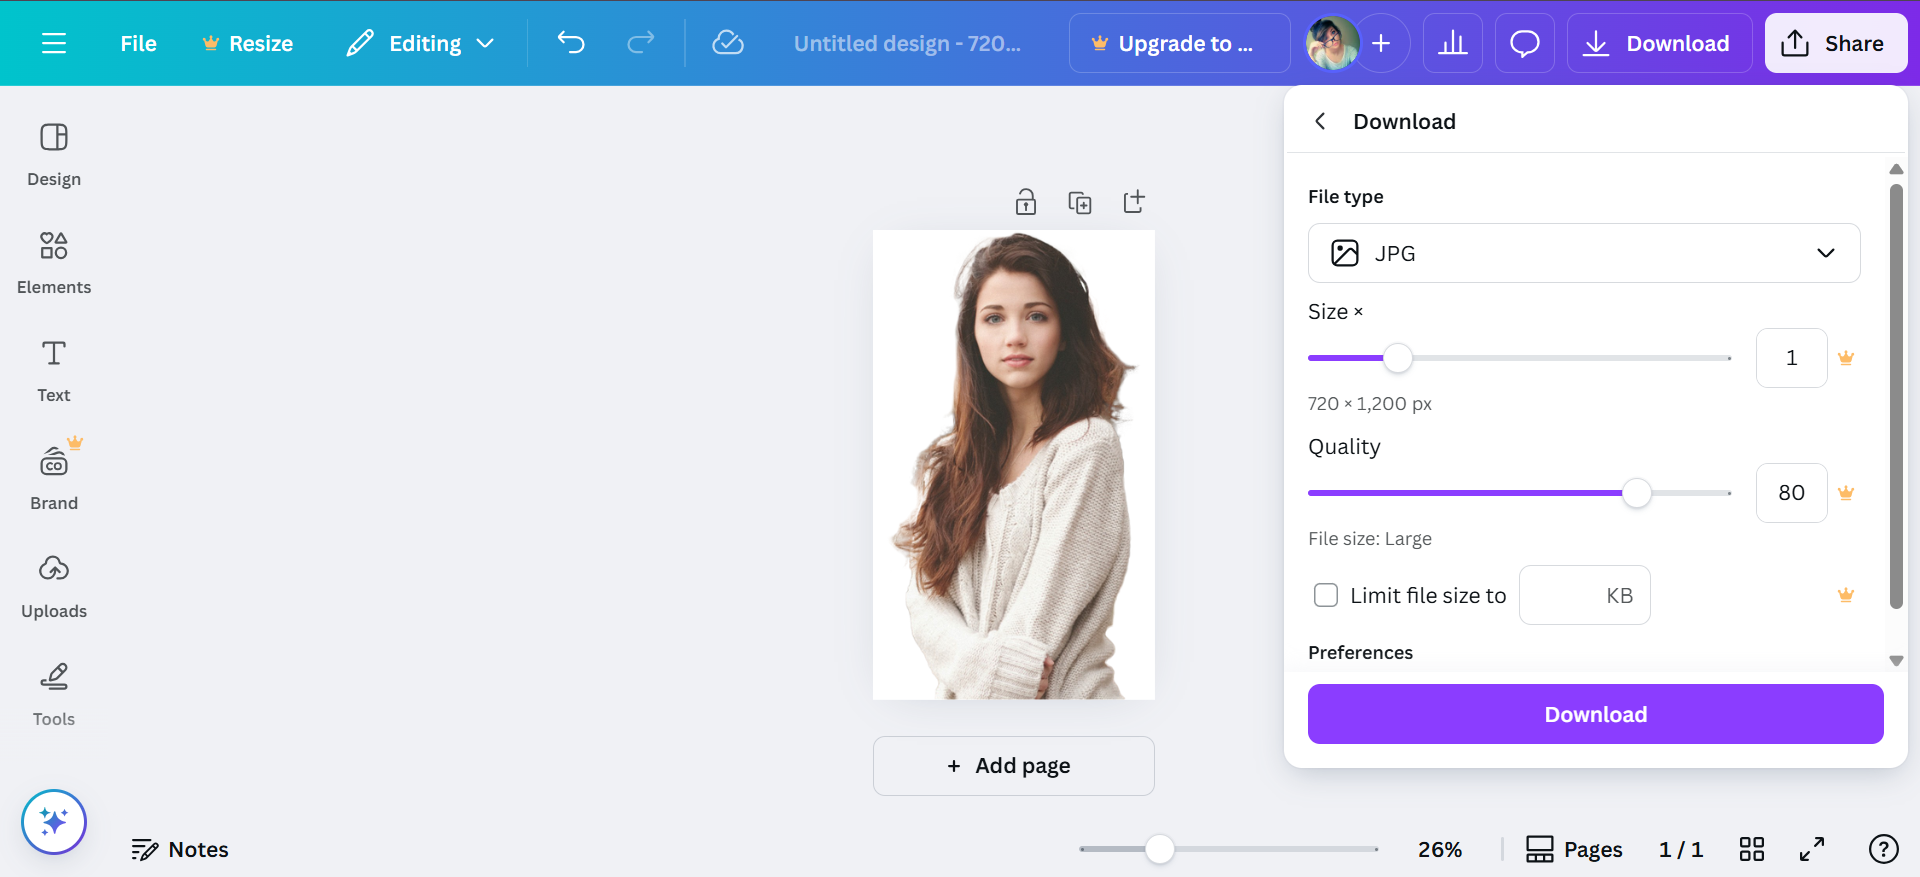The height and width of the screenshot is (877, 1920).
Task: Open the File menu
Action: coord(138,43)
